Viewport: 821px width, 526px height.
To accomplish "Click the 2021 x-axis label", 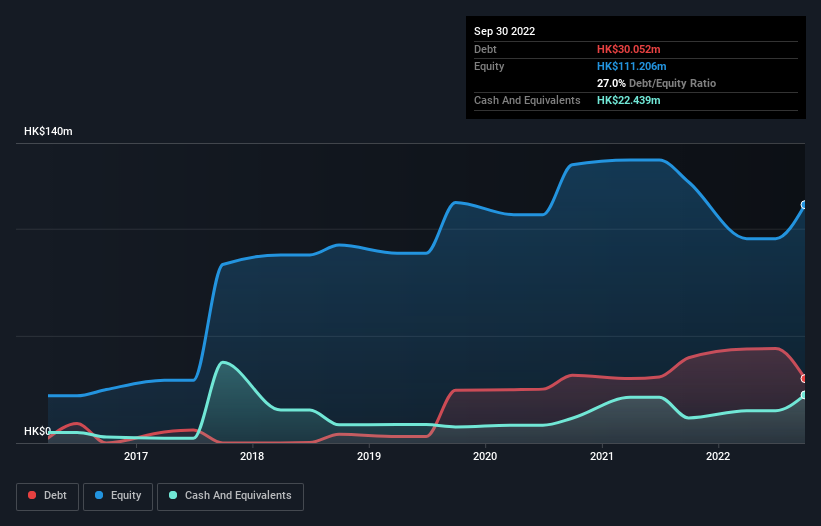I will pyautogui.click(x=602, y=456).
